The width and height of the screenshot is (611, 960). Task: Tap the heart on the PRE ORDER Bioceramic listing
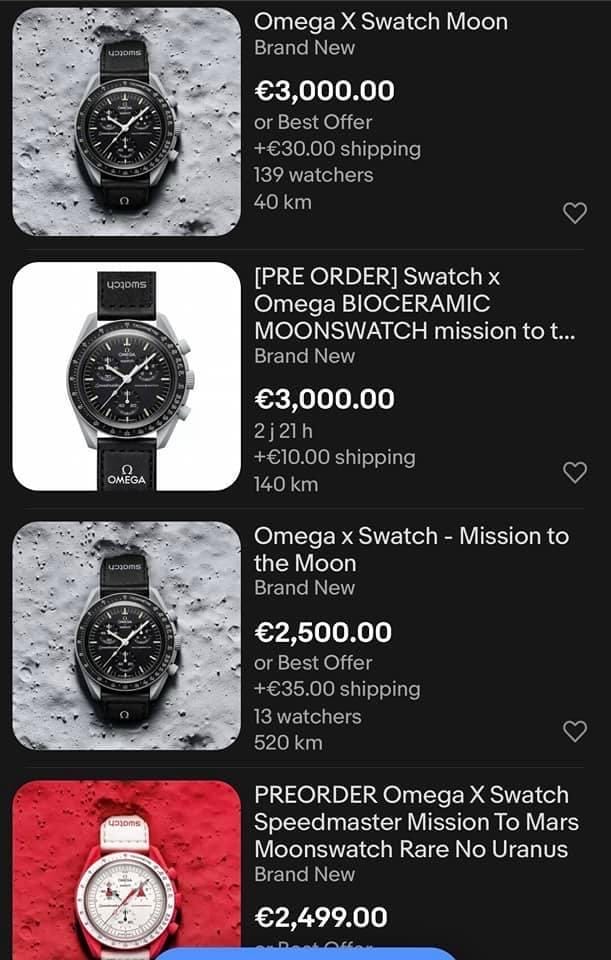pyautogui.click(x=575, y=472)
